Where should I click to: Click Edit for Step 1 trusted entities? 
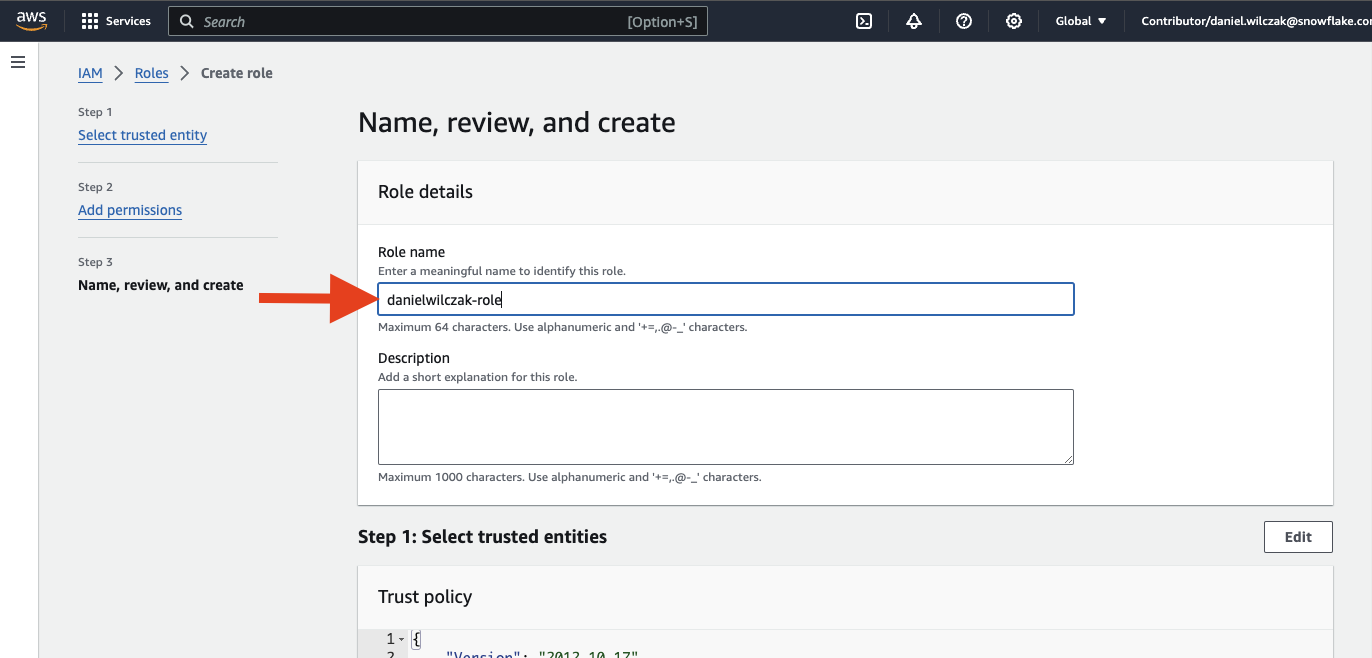point(1298,537)
